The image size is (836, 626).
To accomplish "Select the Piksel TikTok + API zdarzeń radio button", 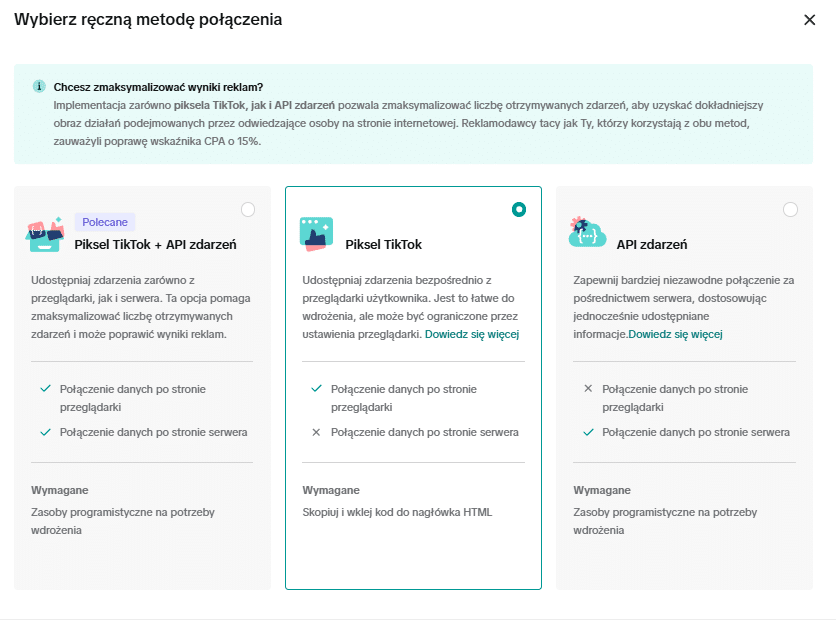I will [248, 209].
